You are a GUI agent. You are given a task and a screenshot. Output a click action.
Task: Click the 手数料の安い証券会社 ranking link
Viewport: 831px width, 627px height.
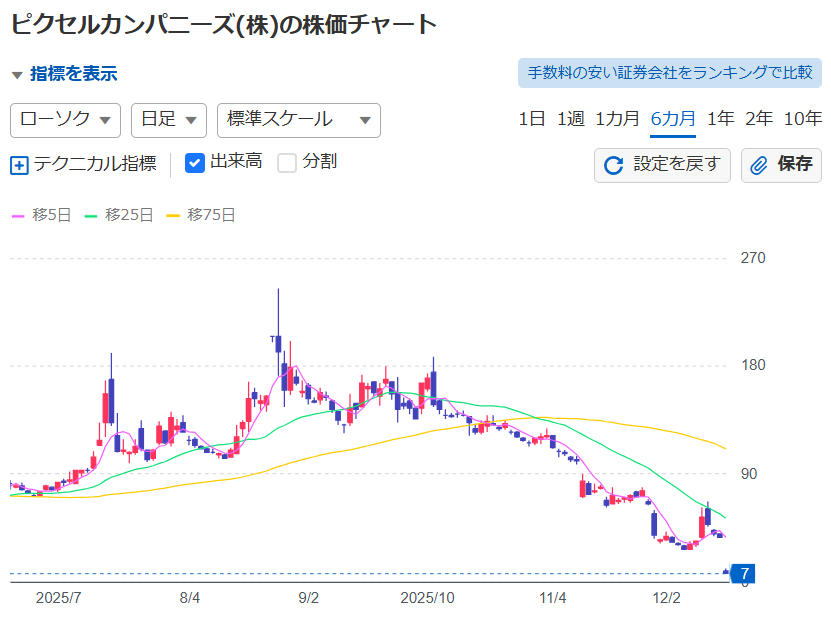(669, 73)
